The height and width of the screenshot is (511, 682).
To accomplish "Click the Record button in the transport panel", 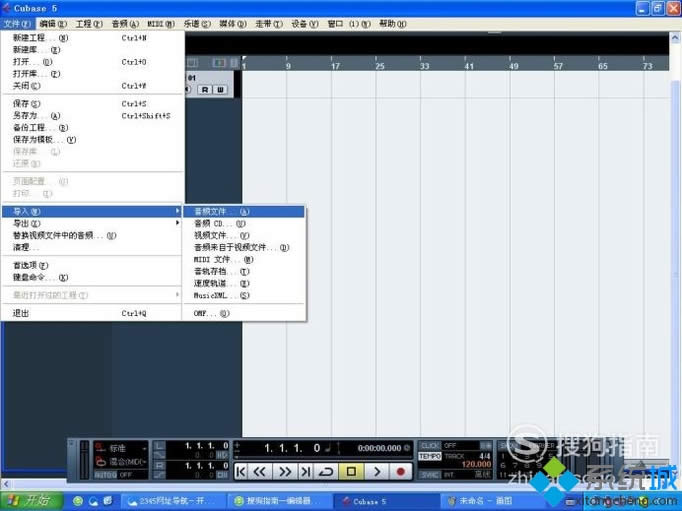I will (400, 471).
